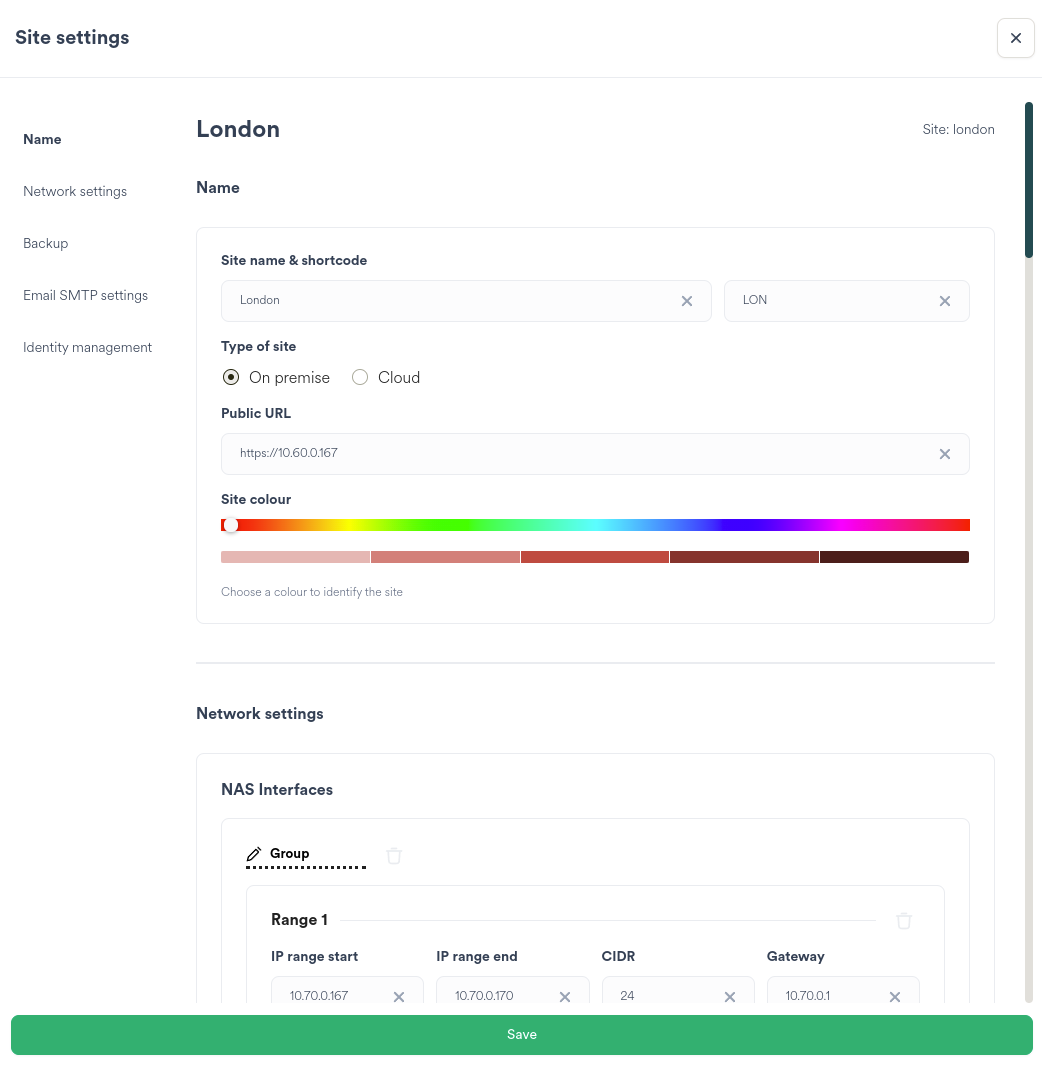Clear the site name field with its X icon
The height and width of the screenshot is (1065, 1042).
(x=687, y=300)
